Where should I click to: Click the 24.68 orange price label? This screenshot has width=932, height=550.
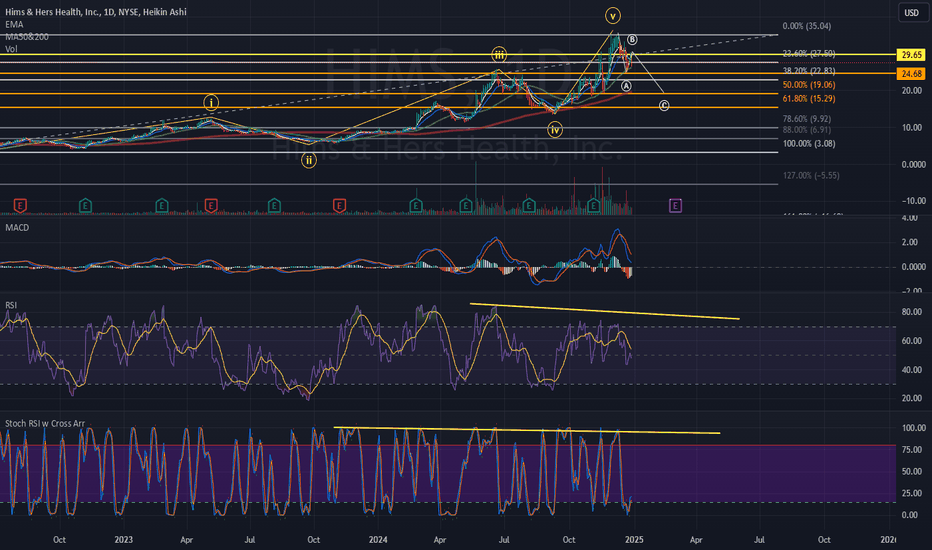point(911,74)
